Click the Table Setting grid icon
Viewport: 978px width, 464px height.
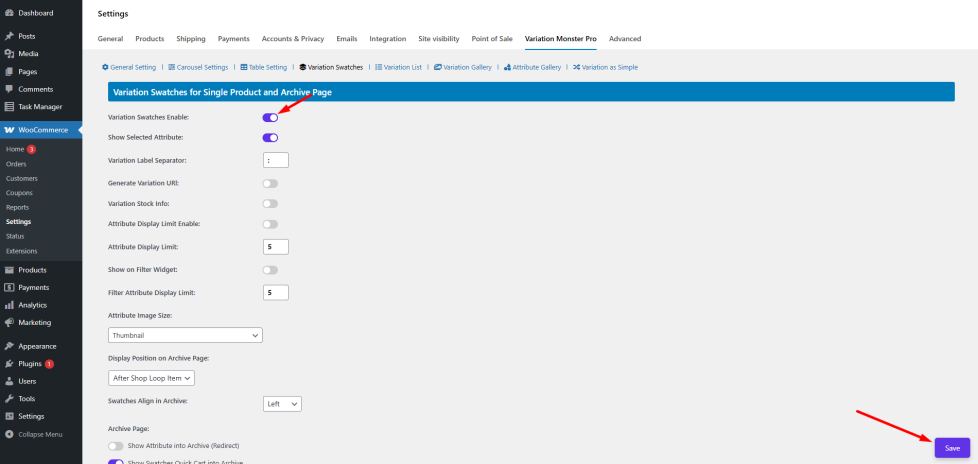pyautogui.click(x=244, y=67)
